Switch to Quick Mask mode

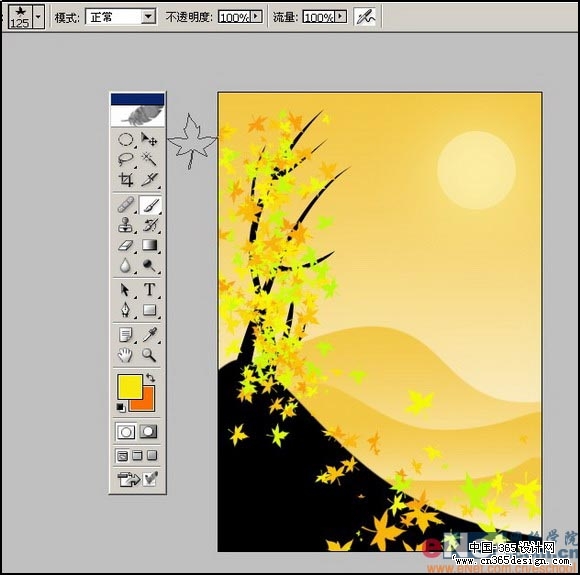coord(149,432)
